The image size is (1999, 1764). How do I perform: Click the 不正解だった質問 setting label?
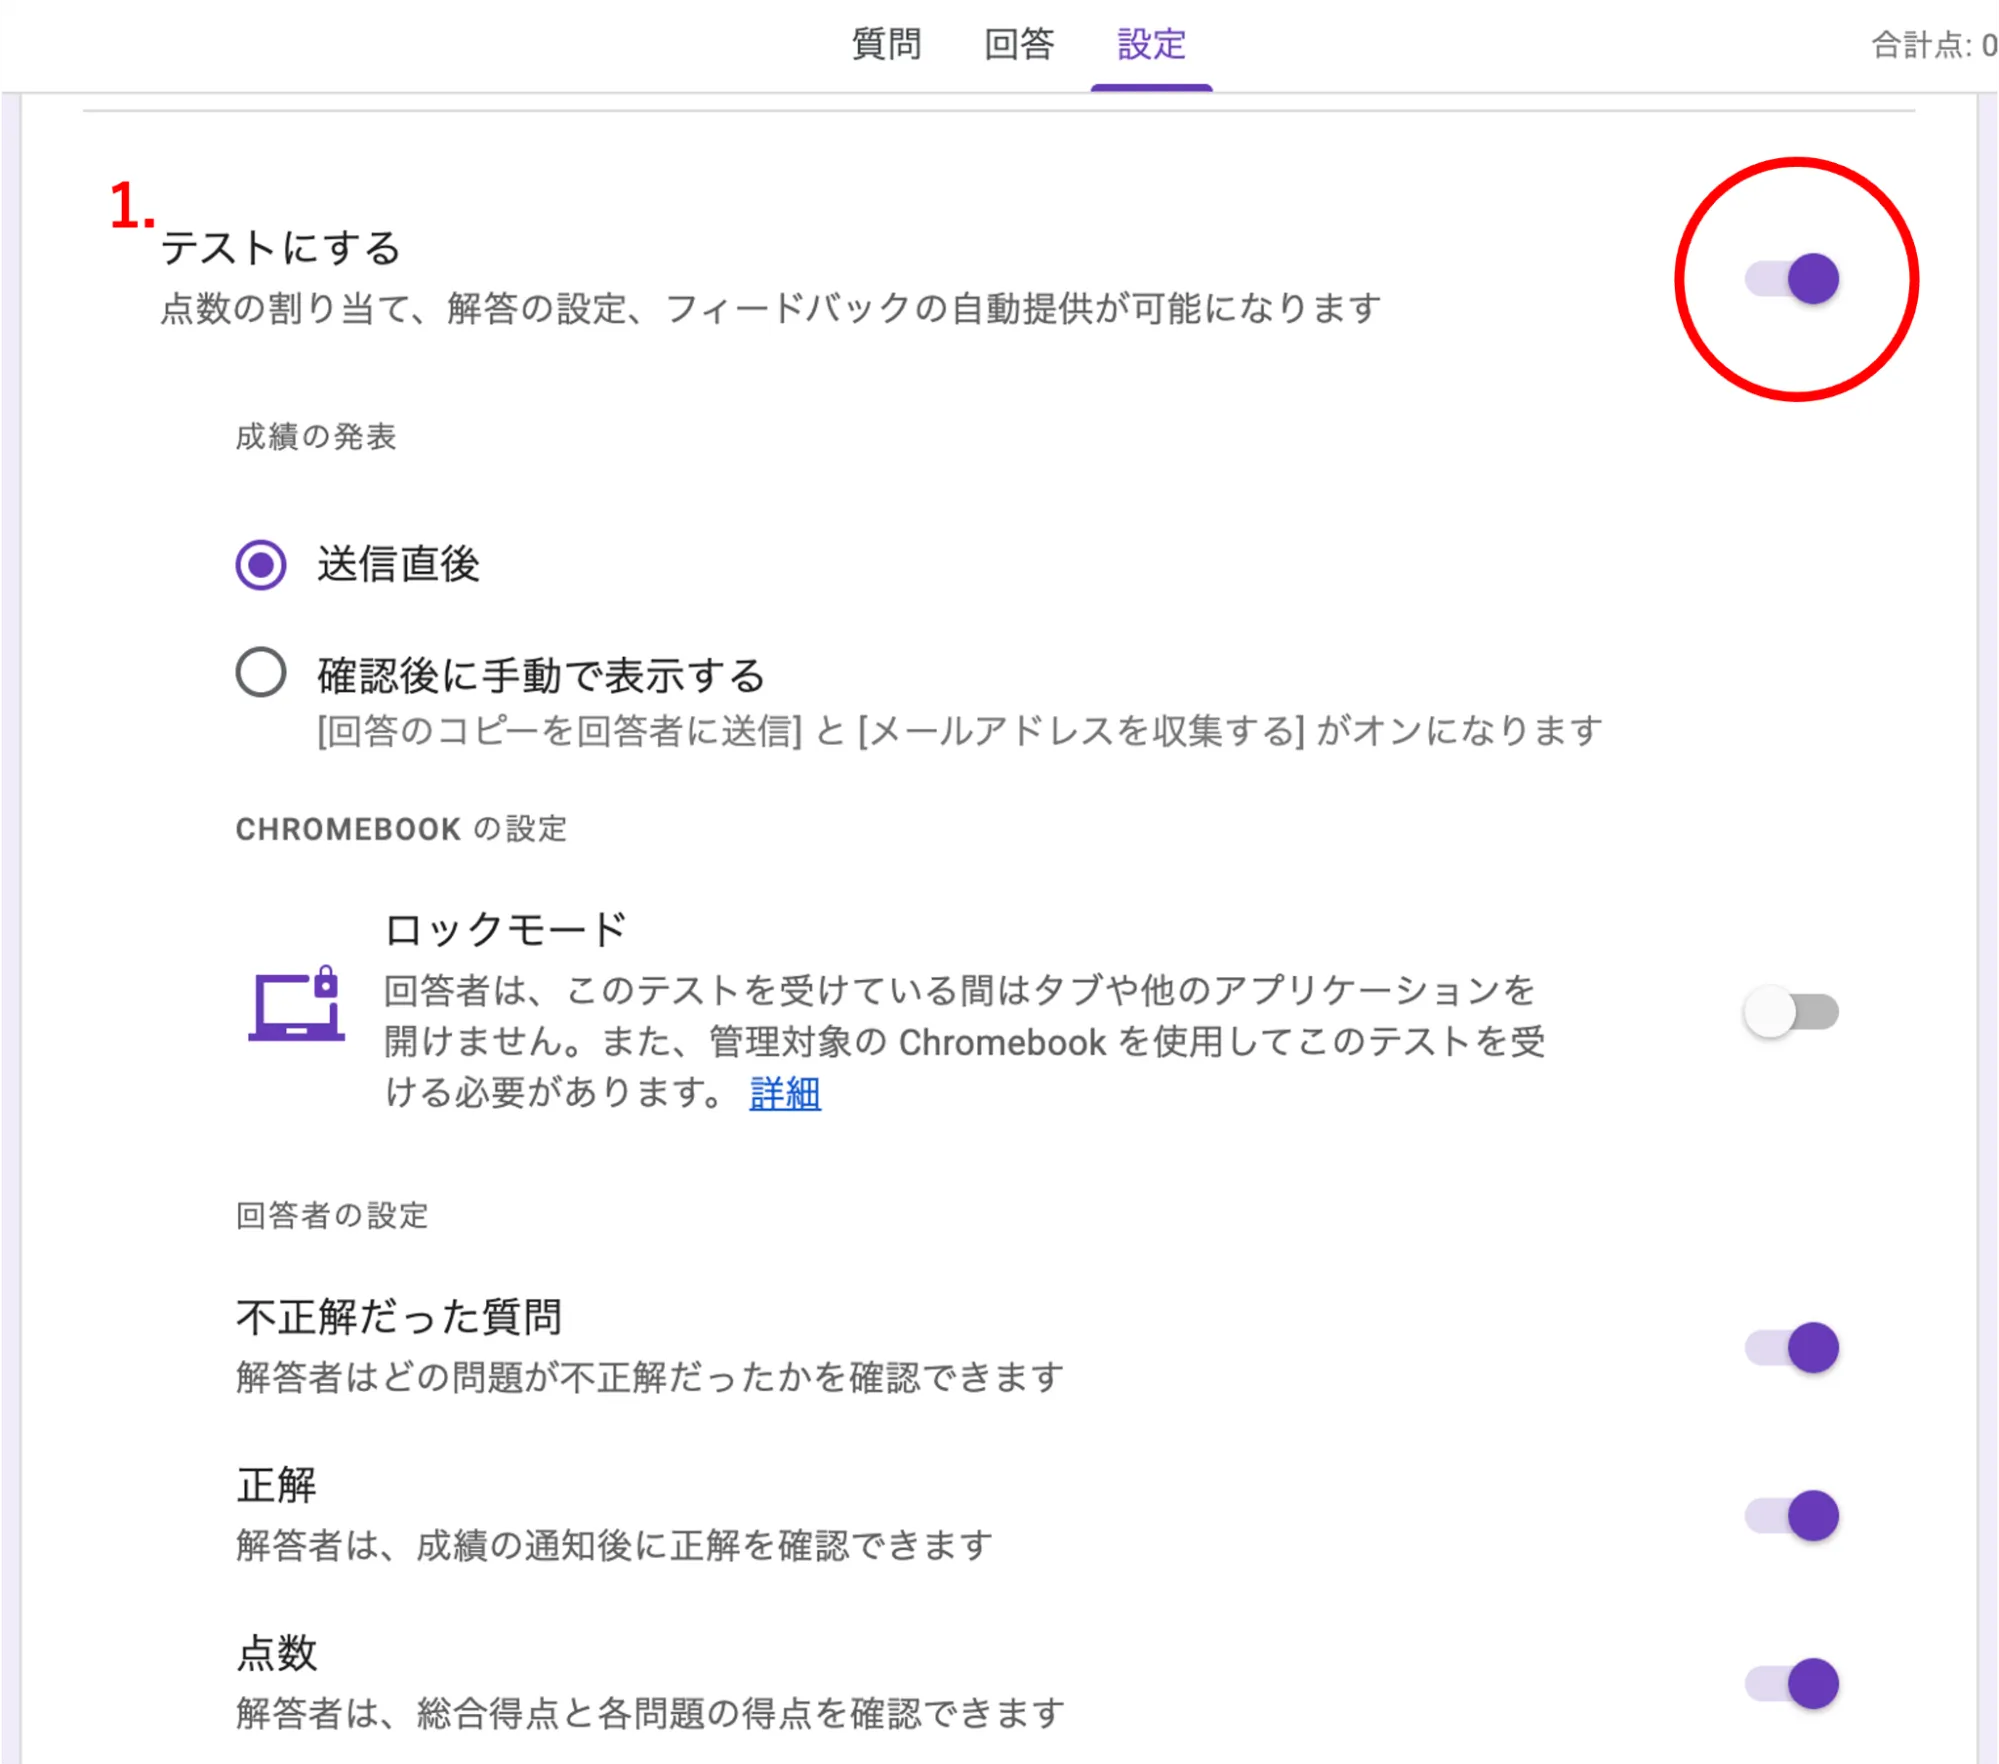pos(399,1317)
